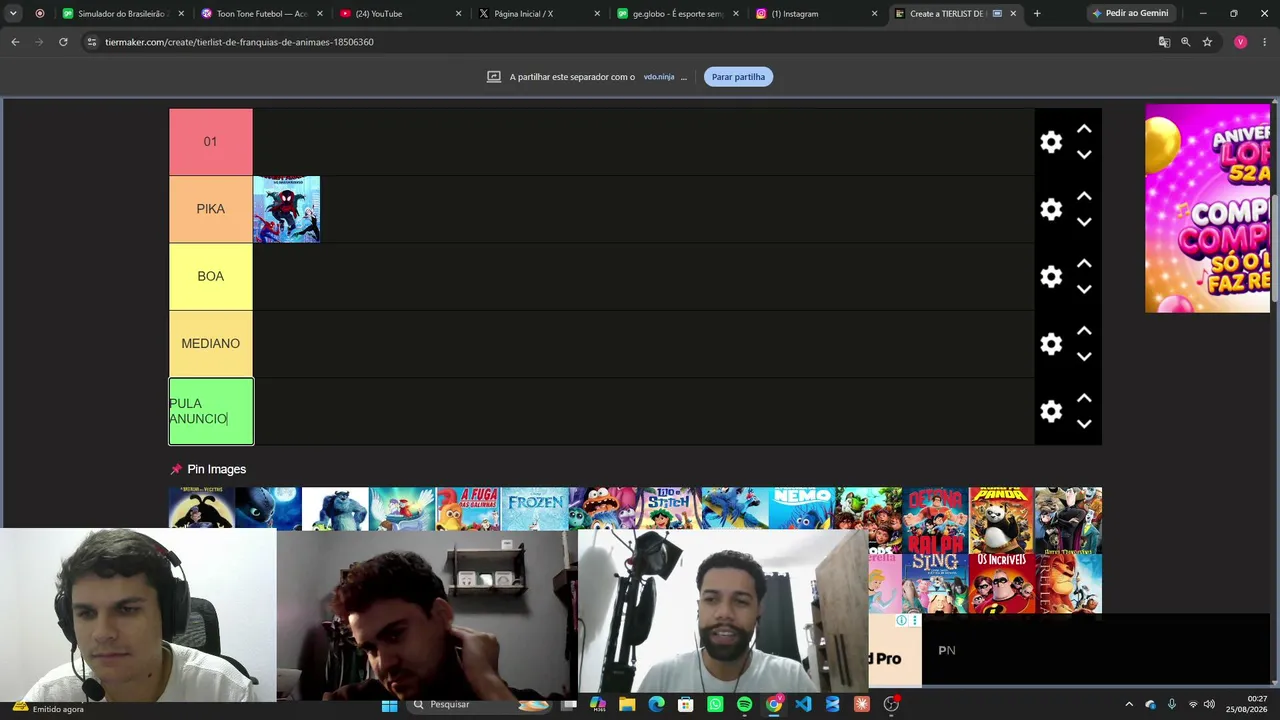Pick the Nemo image
Viewport: 1280px width, 720px height.
801,509
